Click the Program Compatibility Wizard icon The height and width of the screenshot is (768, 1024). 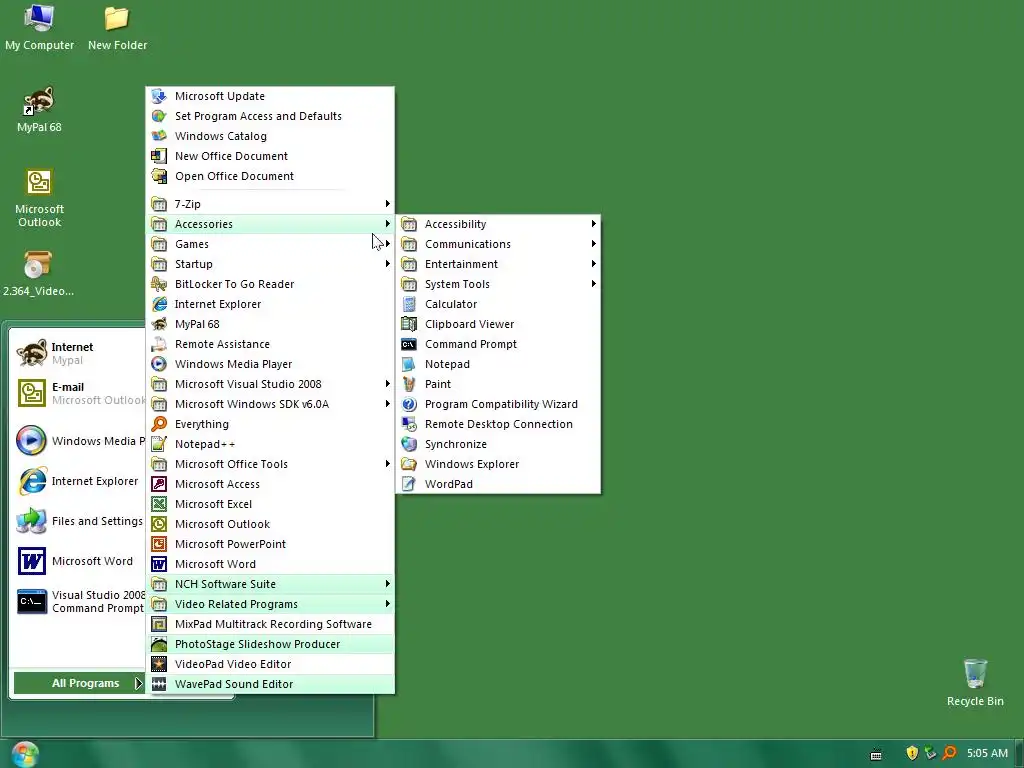[409, 404]
